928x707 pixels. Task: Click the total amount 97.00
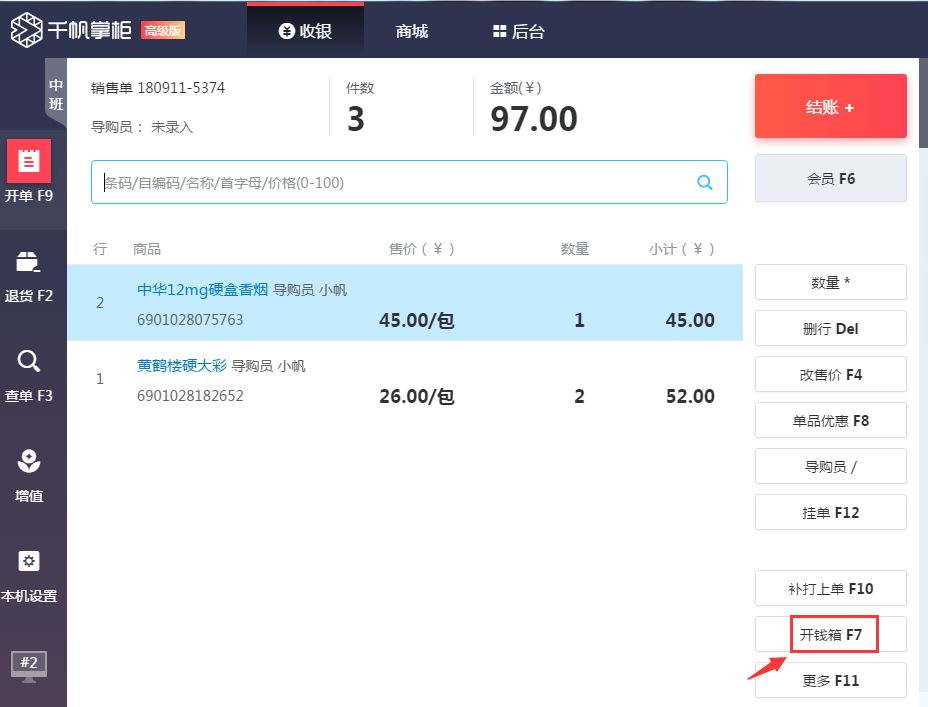[534, 119]
